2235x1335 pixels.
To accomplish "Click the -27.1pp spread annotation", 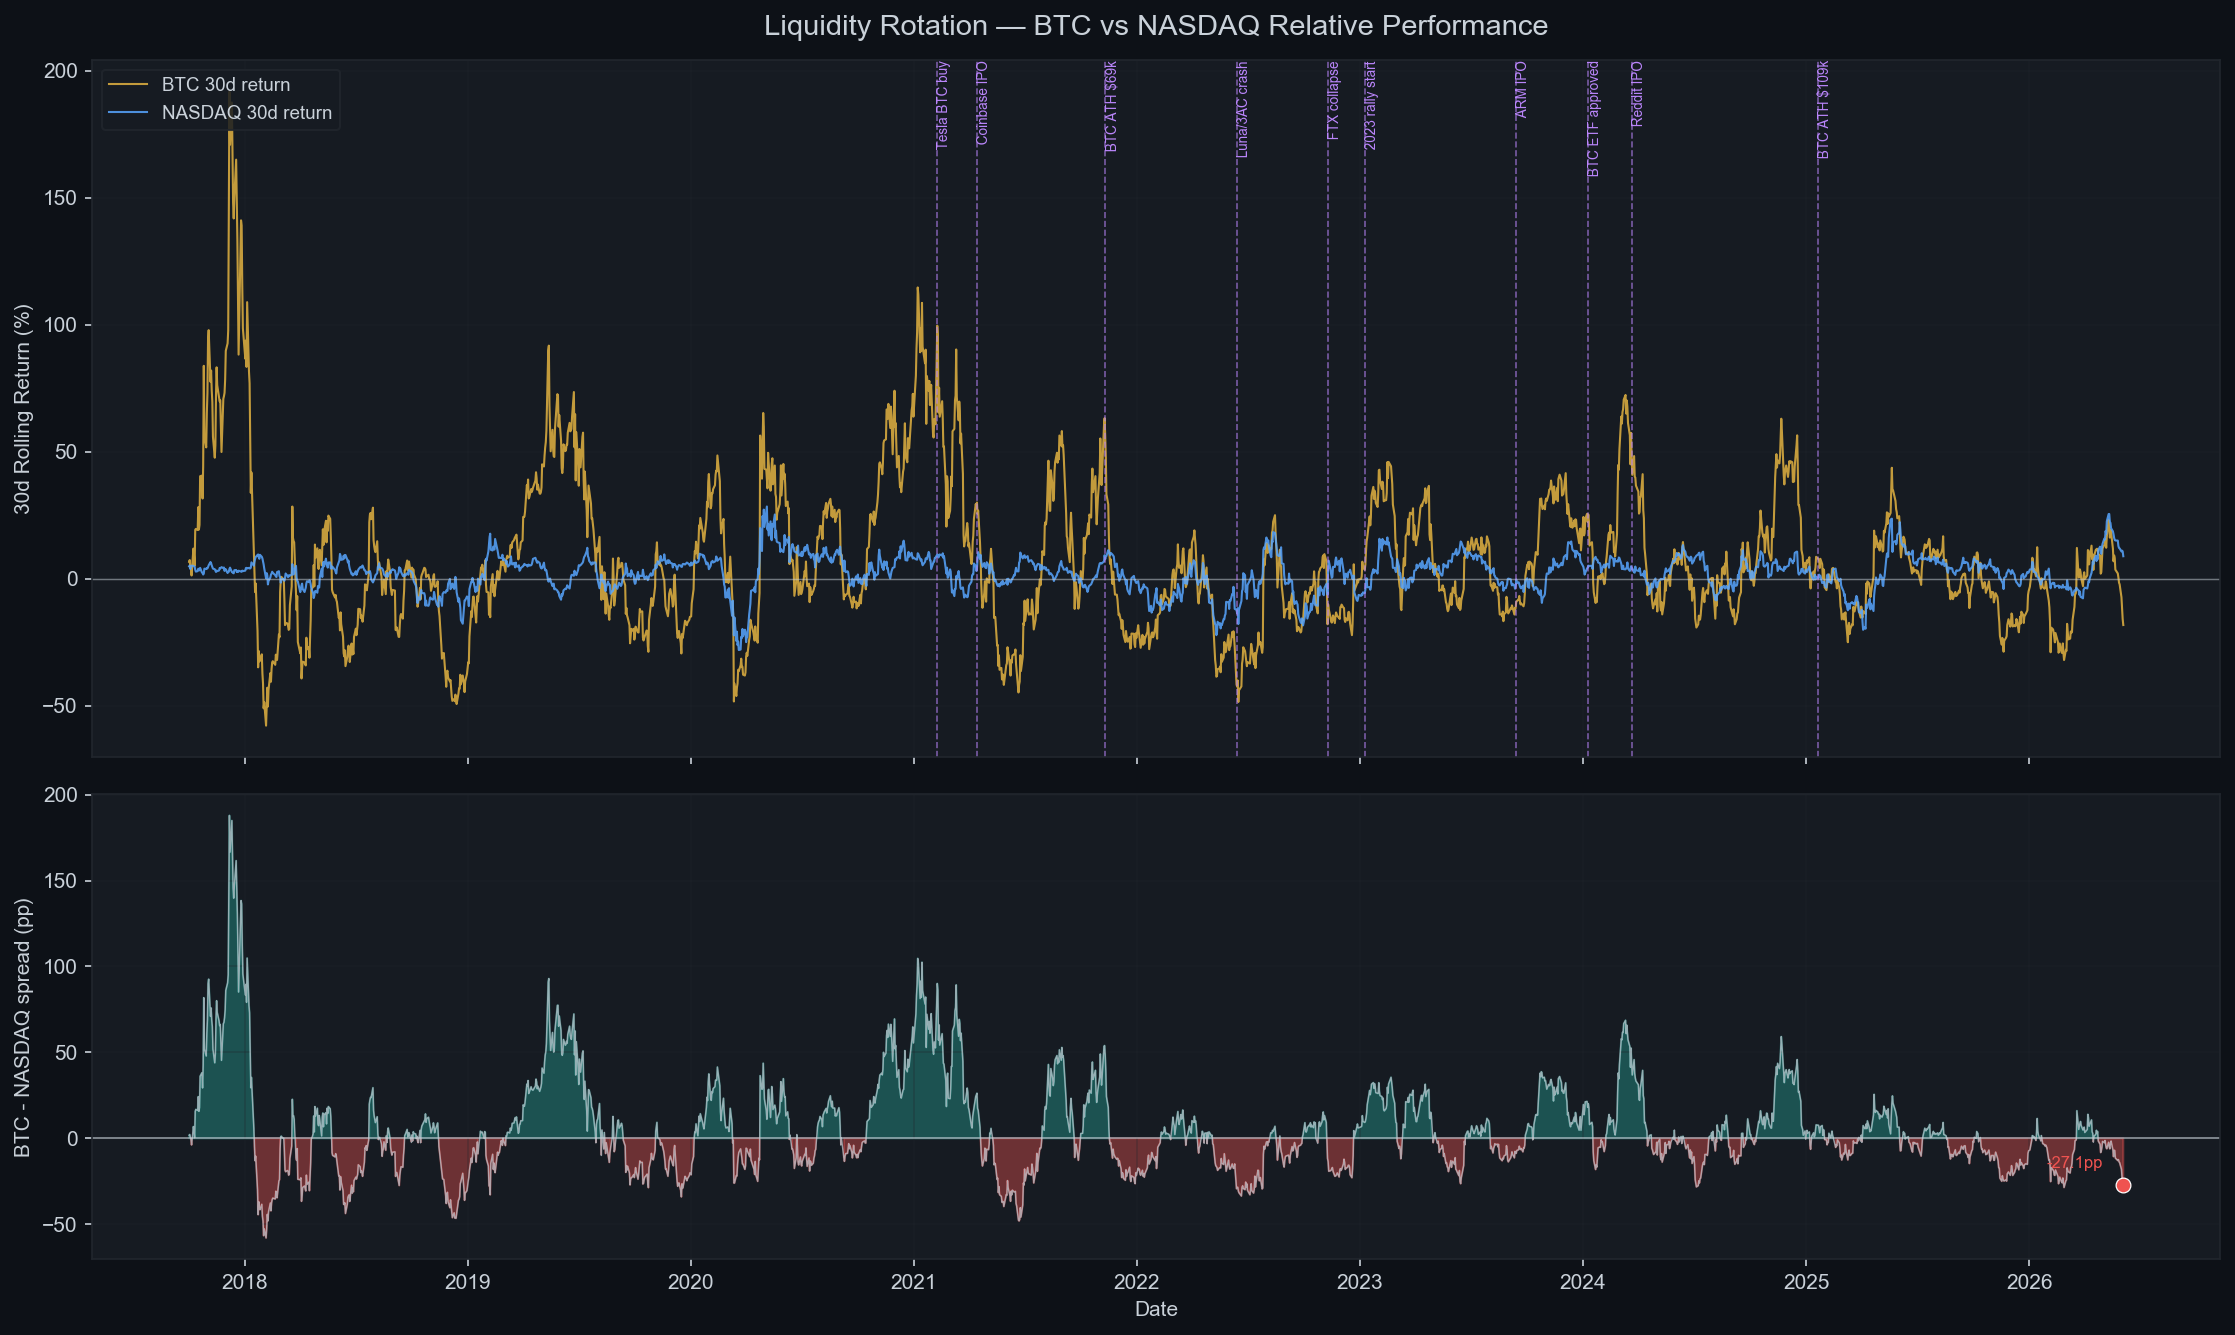I will pos(2074,1163).
